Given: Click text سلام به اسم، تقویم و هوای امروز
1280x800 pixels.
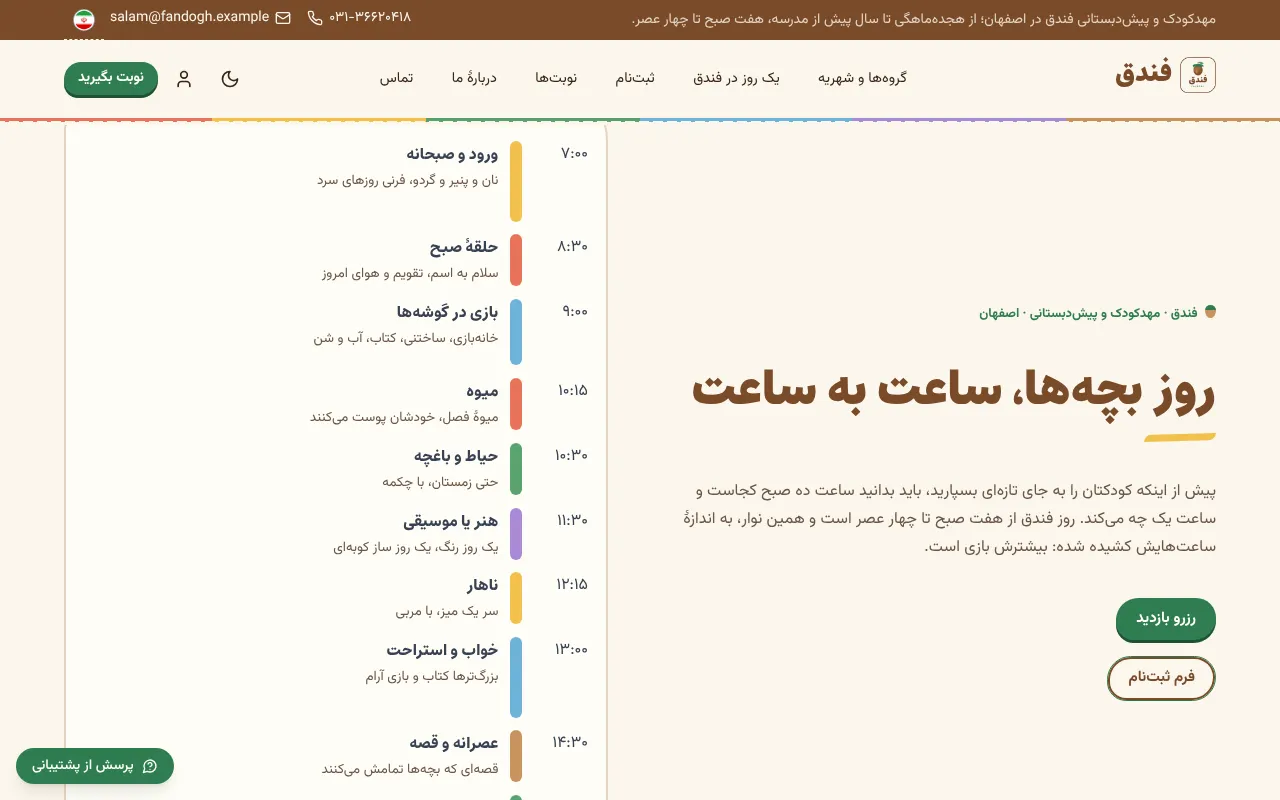Looking at the screenshot, I should tap(410, 274).
